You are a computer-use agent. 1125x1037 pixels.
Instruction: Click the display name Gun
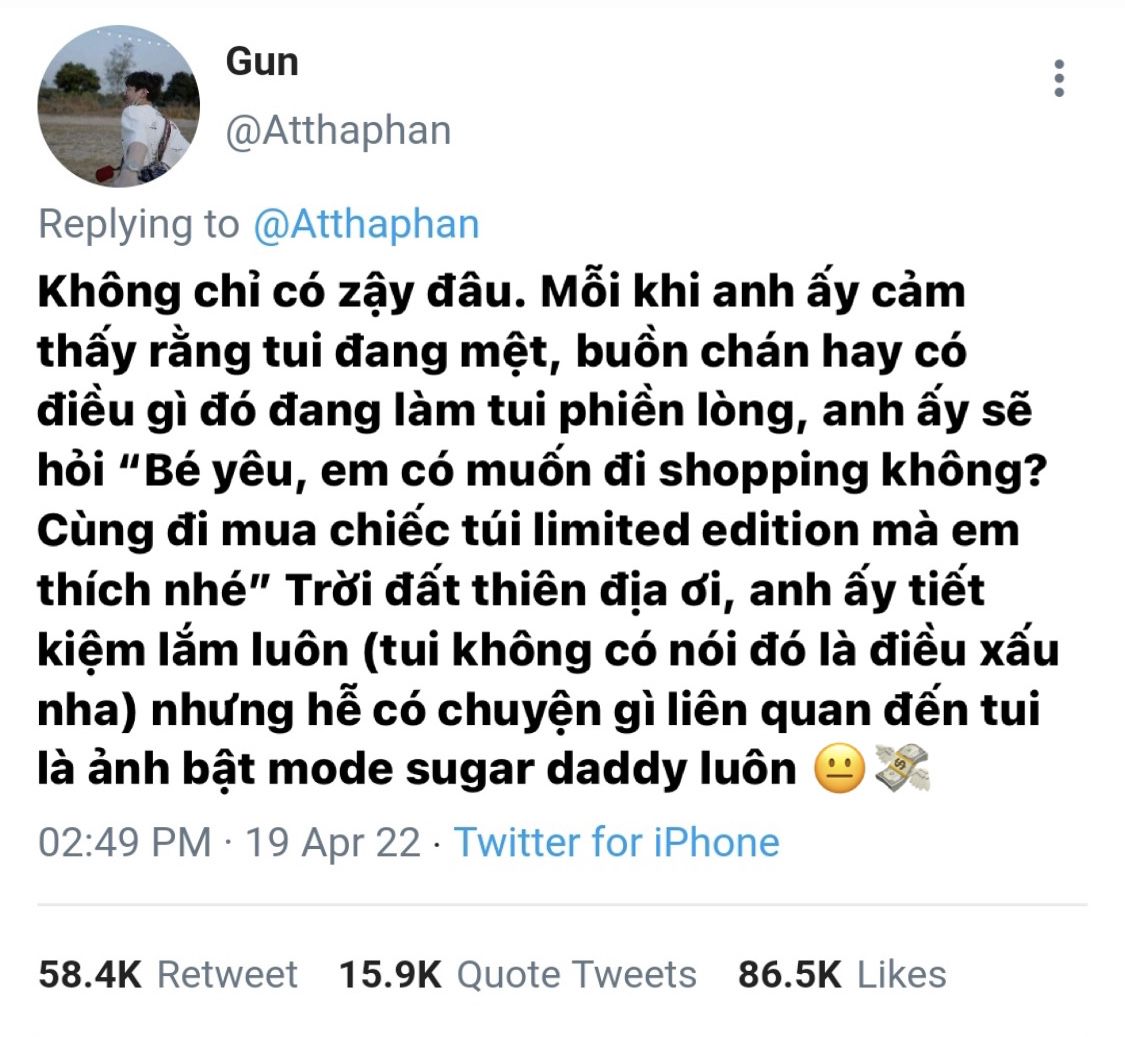pyautogui.click(x=262, y=62)
